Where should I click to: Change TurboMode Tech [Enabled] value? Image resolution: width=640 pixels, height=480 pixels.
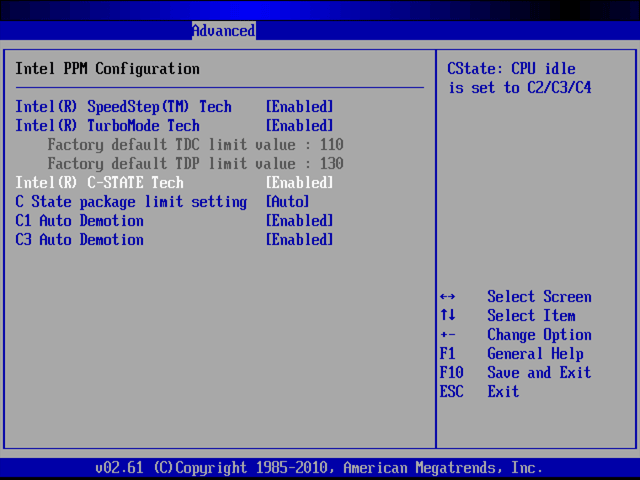(300, 126)
